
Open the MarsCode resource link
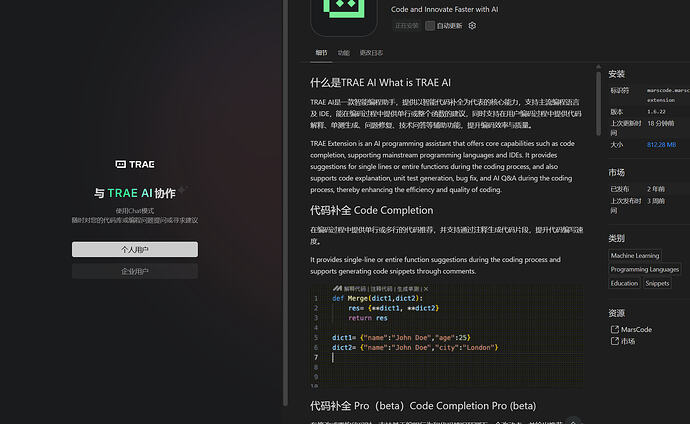[x=636, y=329]
